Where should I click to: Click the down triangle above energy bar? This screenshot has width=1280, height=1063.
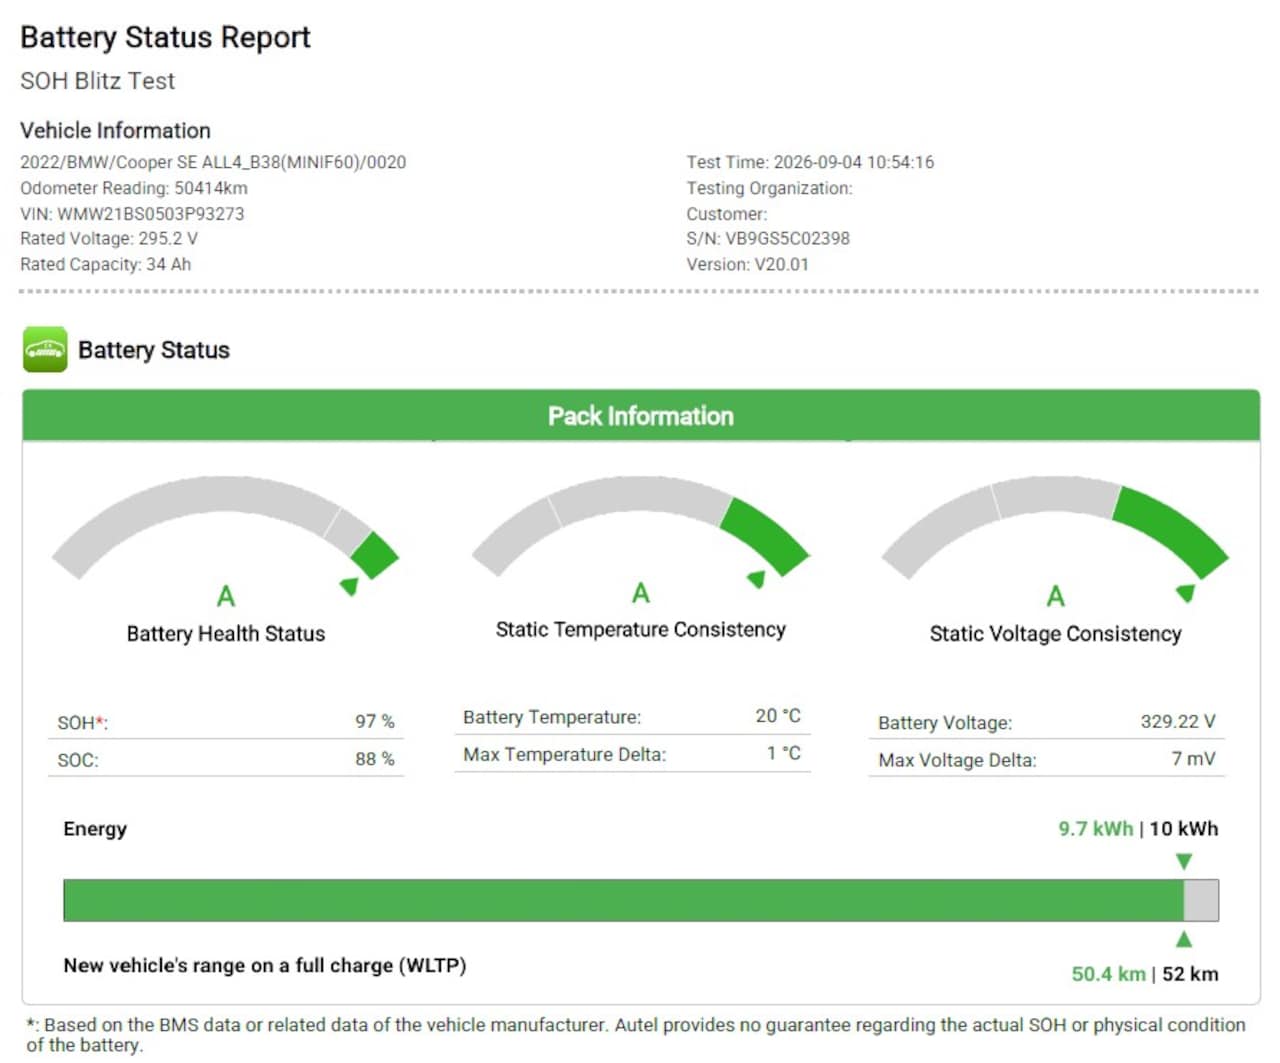point(1184,861)
